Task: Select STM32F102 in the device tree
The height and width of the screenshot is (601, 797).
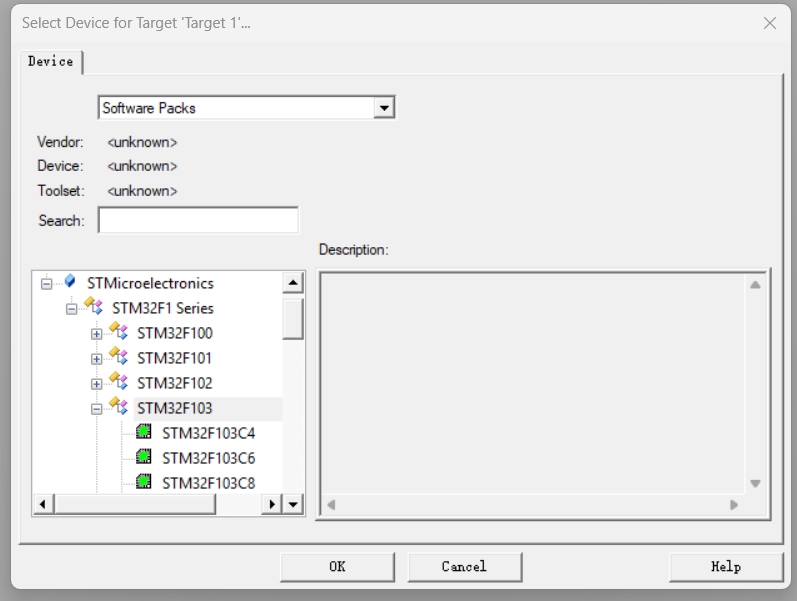Action: (175, 383)
